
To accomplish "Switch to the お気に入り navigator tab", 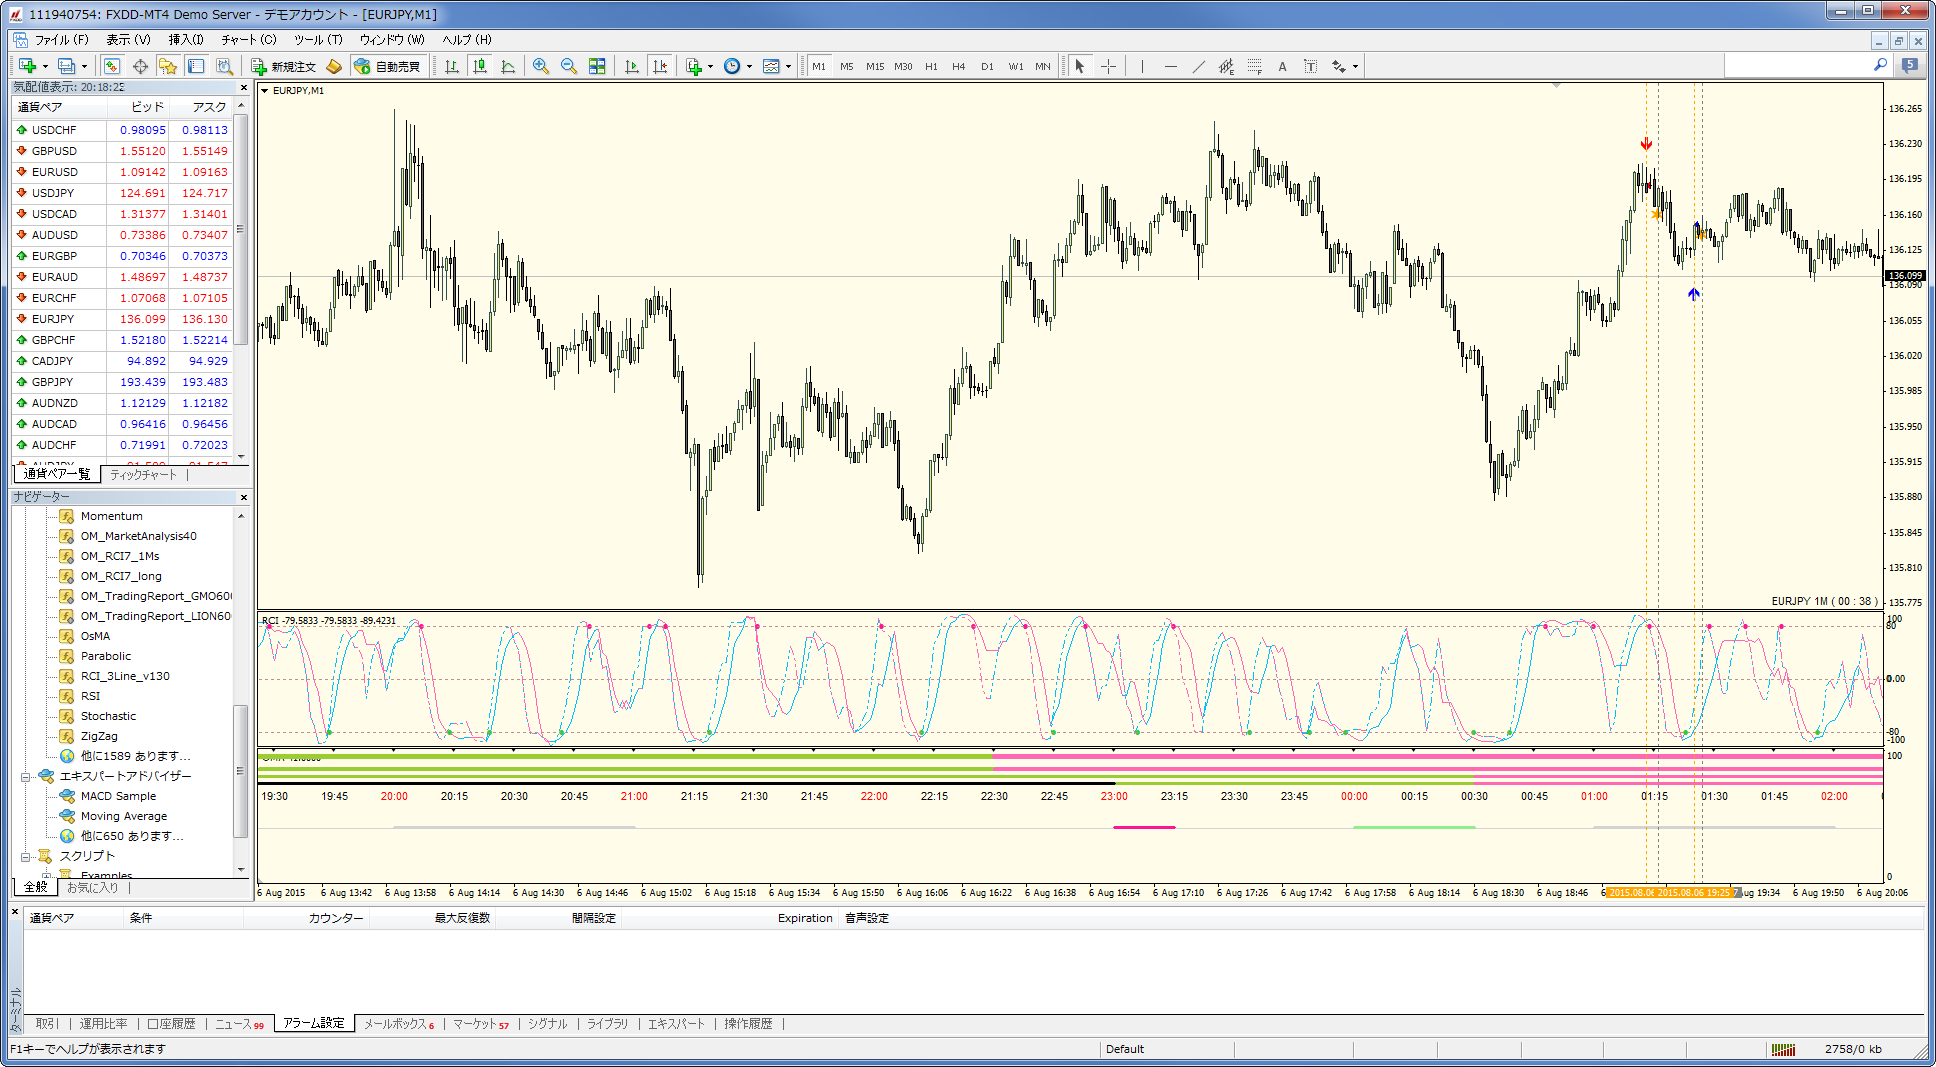I will [92, 887].
